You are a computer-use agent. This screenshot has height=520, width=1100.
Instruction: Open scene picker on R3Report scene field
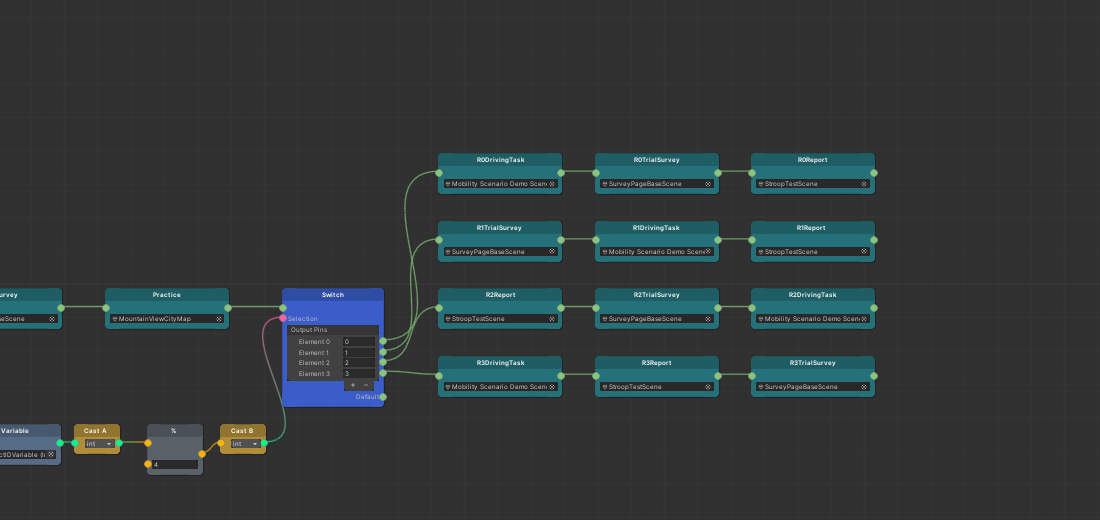pyautogui.click(x=708, y=387)
